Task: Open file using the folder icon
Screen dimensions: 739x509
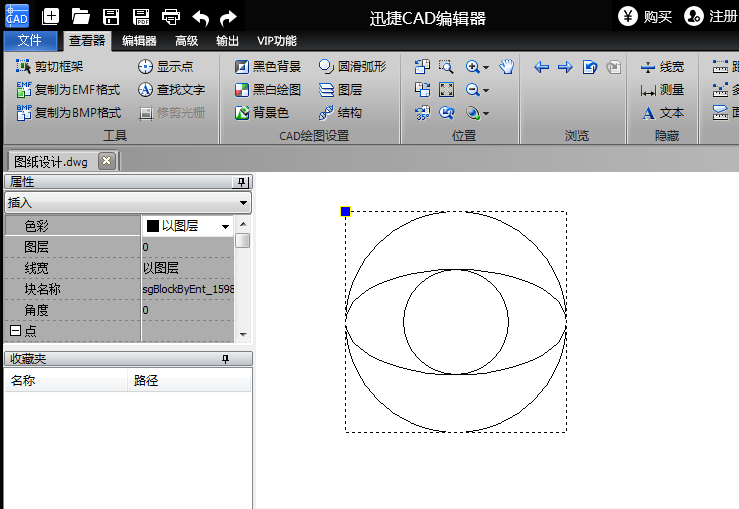Action: 81,16
